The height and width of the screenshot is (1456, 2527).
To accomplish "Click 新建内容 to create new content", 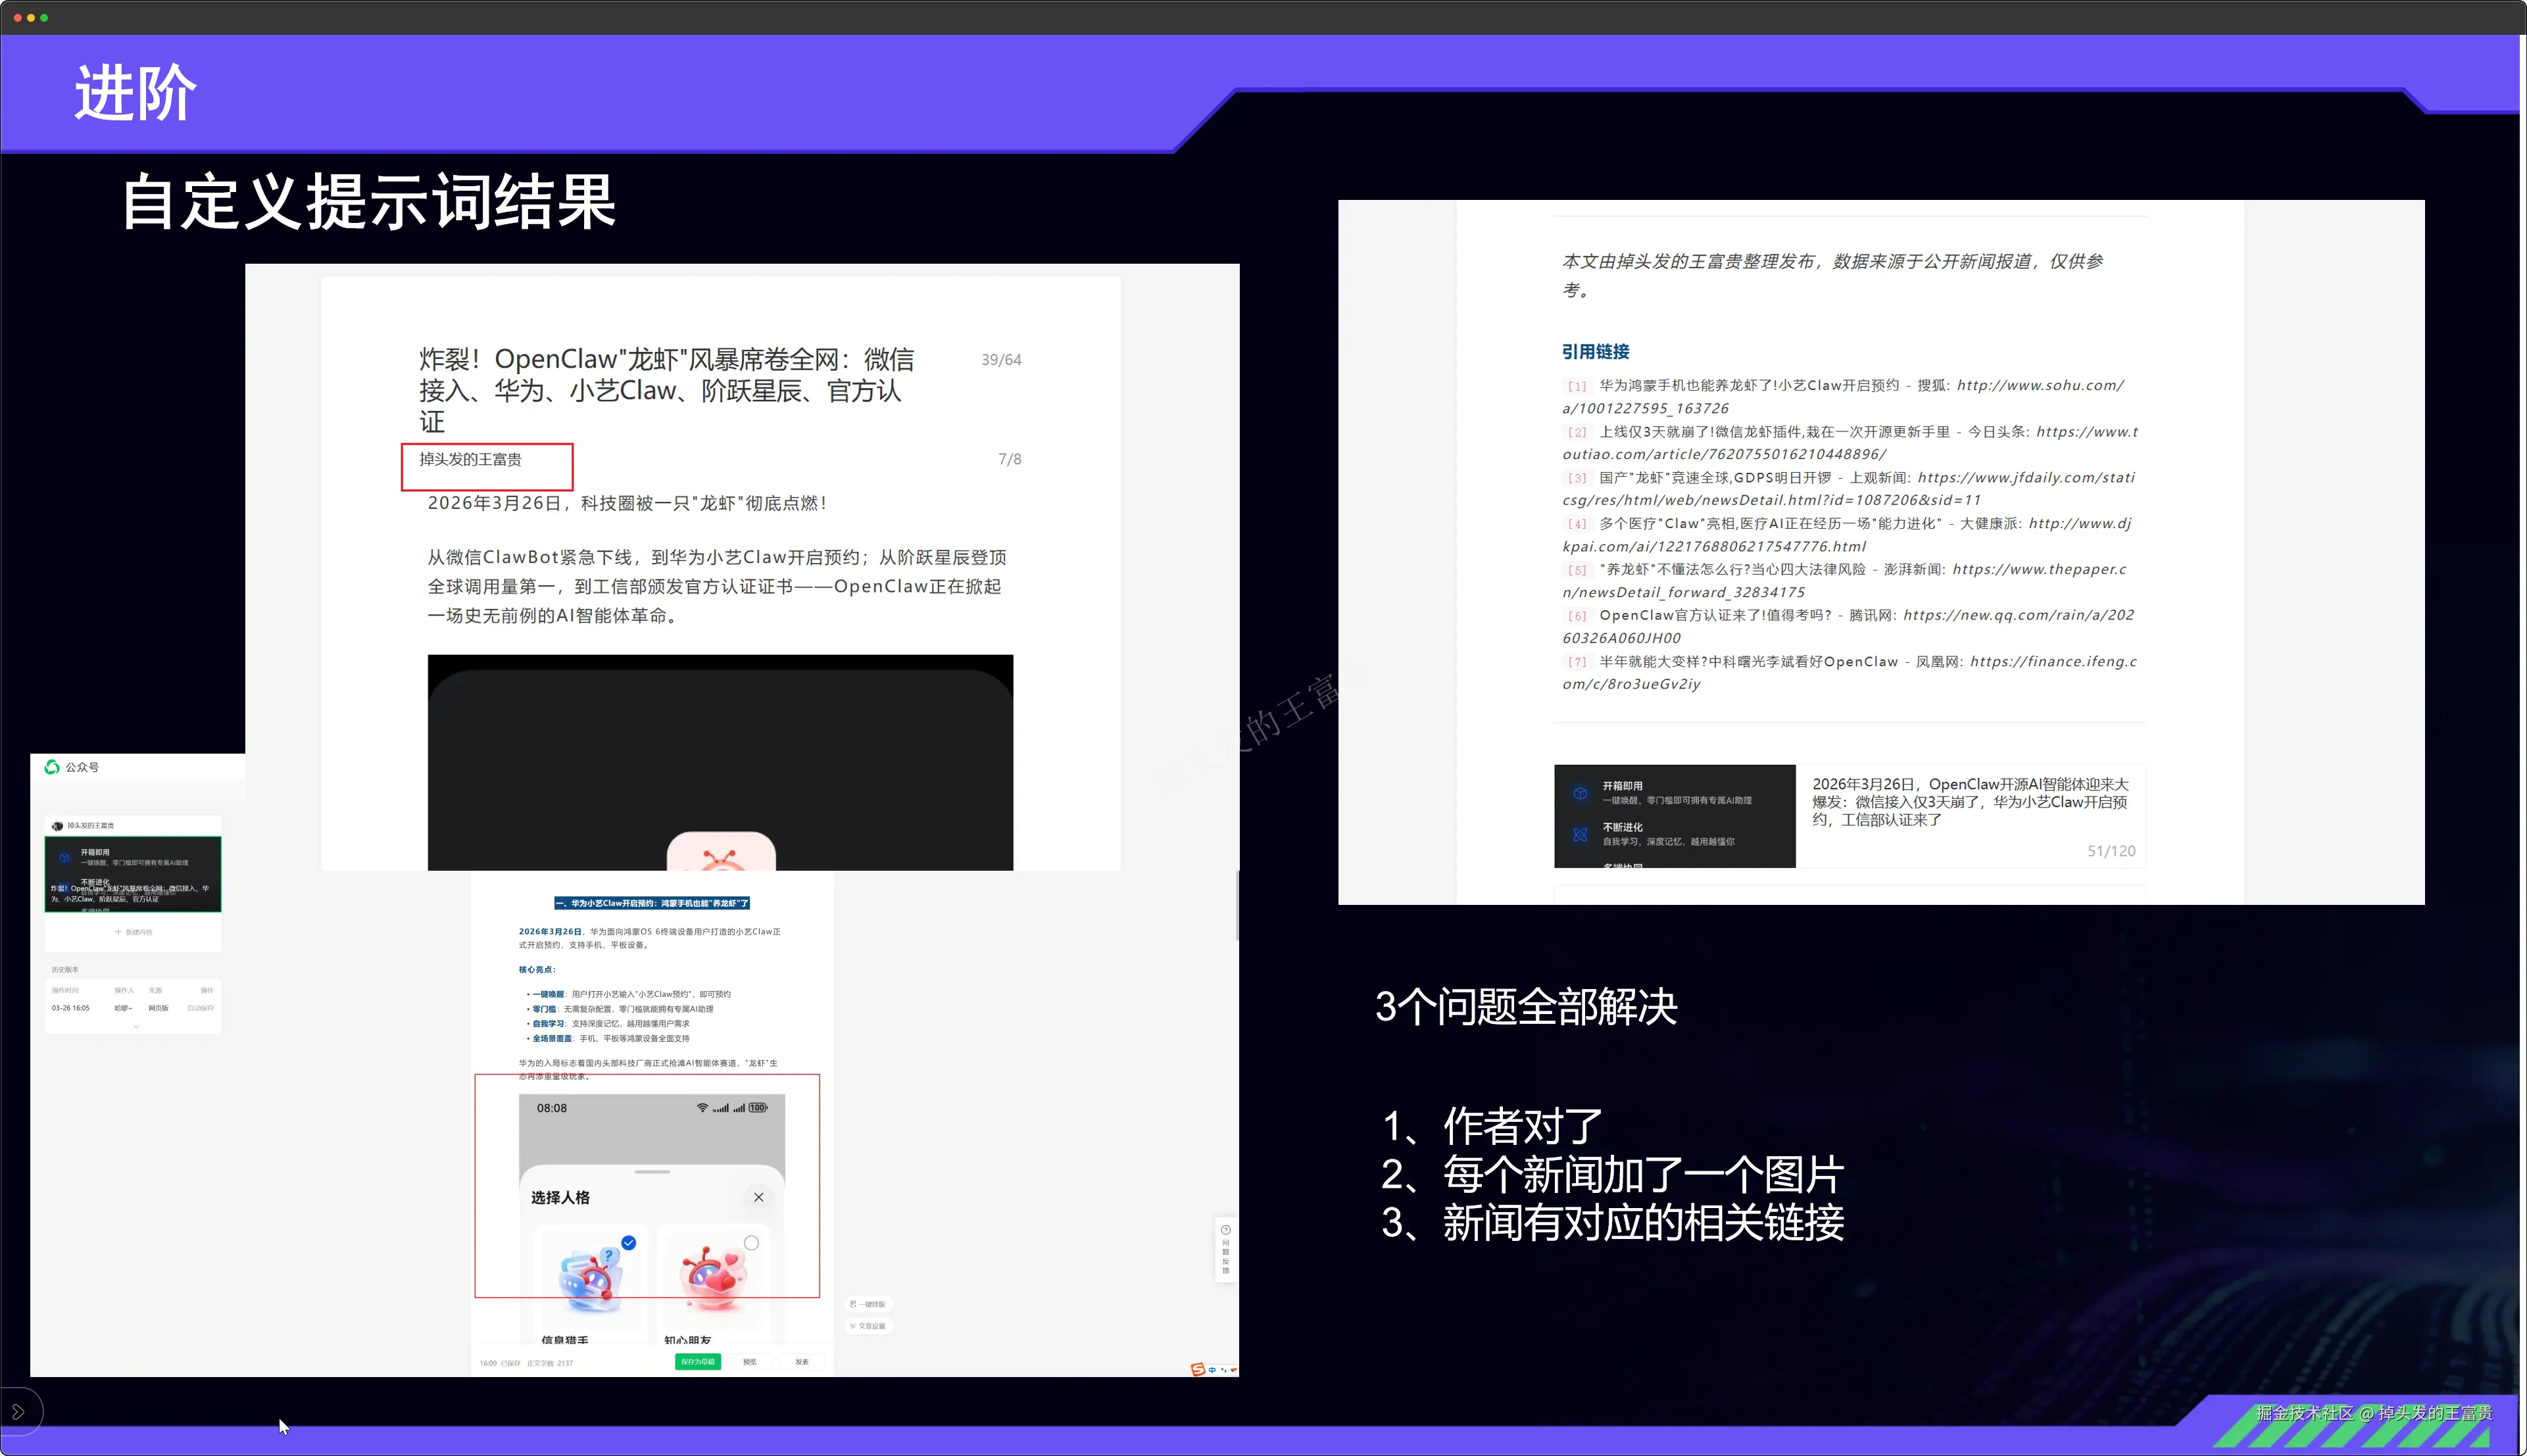I will 133,932.
